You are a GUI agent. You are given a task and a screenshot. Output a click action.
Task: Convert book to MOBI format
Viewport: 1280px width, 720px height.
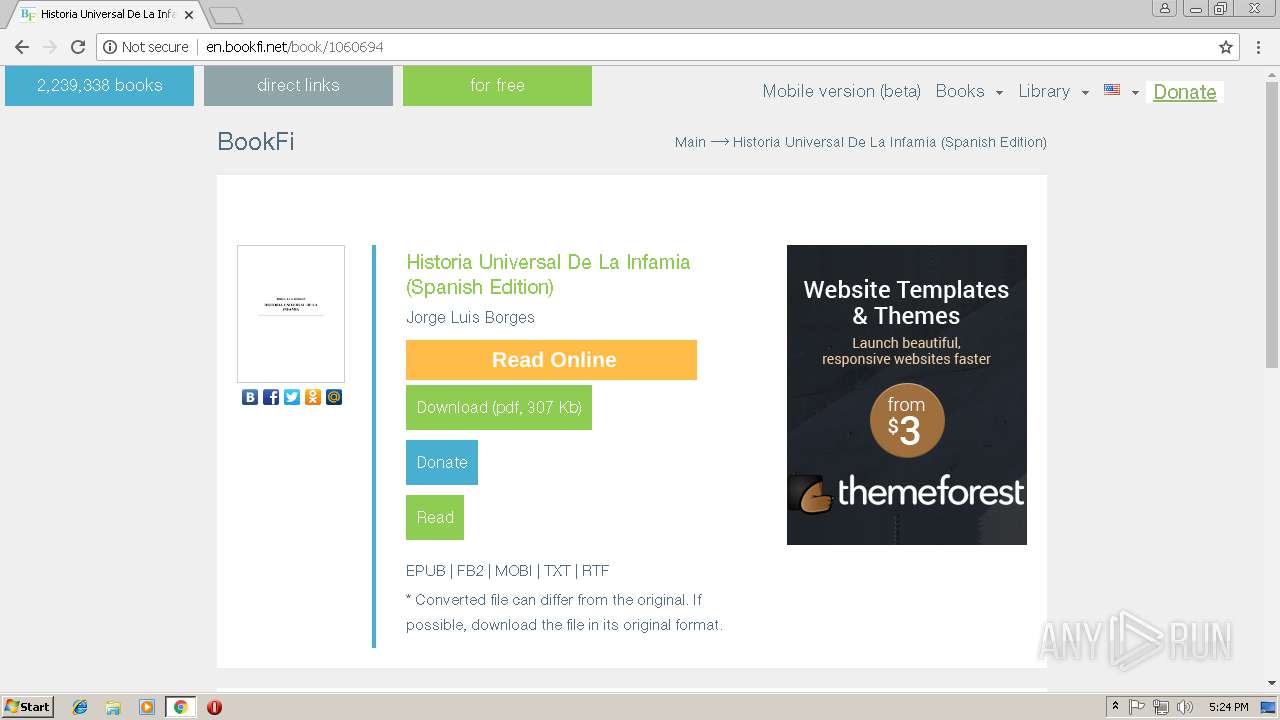tap(513, 571)
